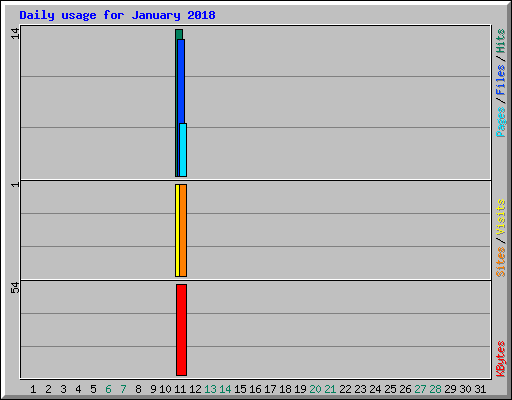Click the 'Visits' legend label
512x400 pixels.
500,217
